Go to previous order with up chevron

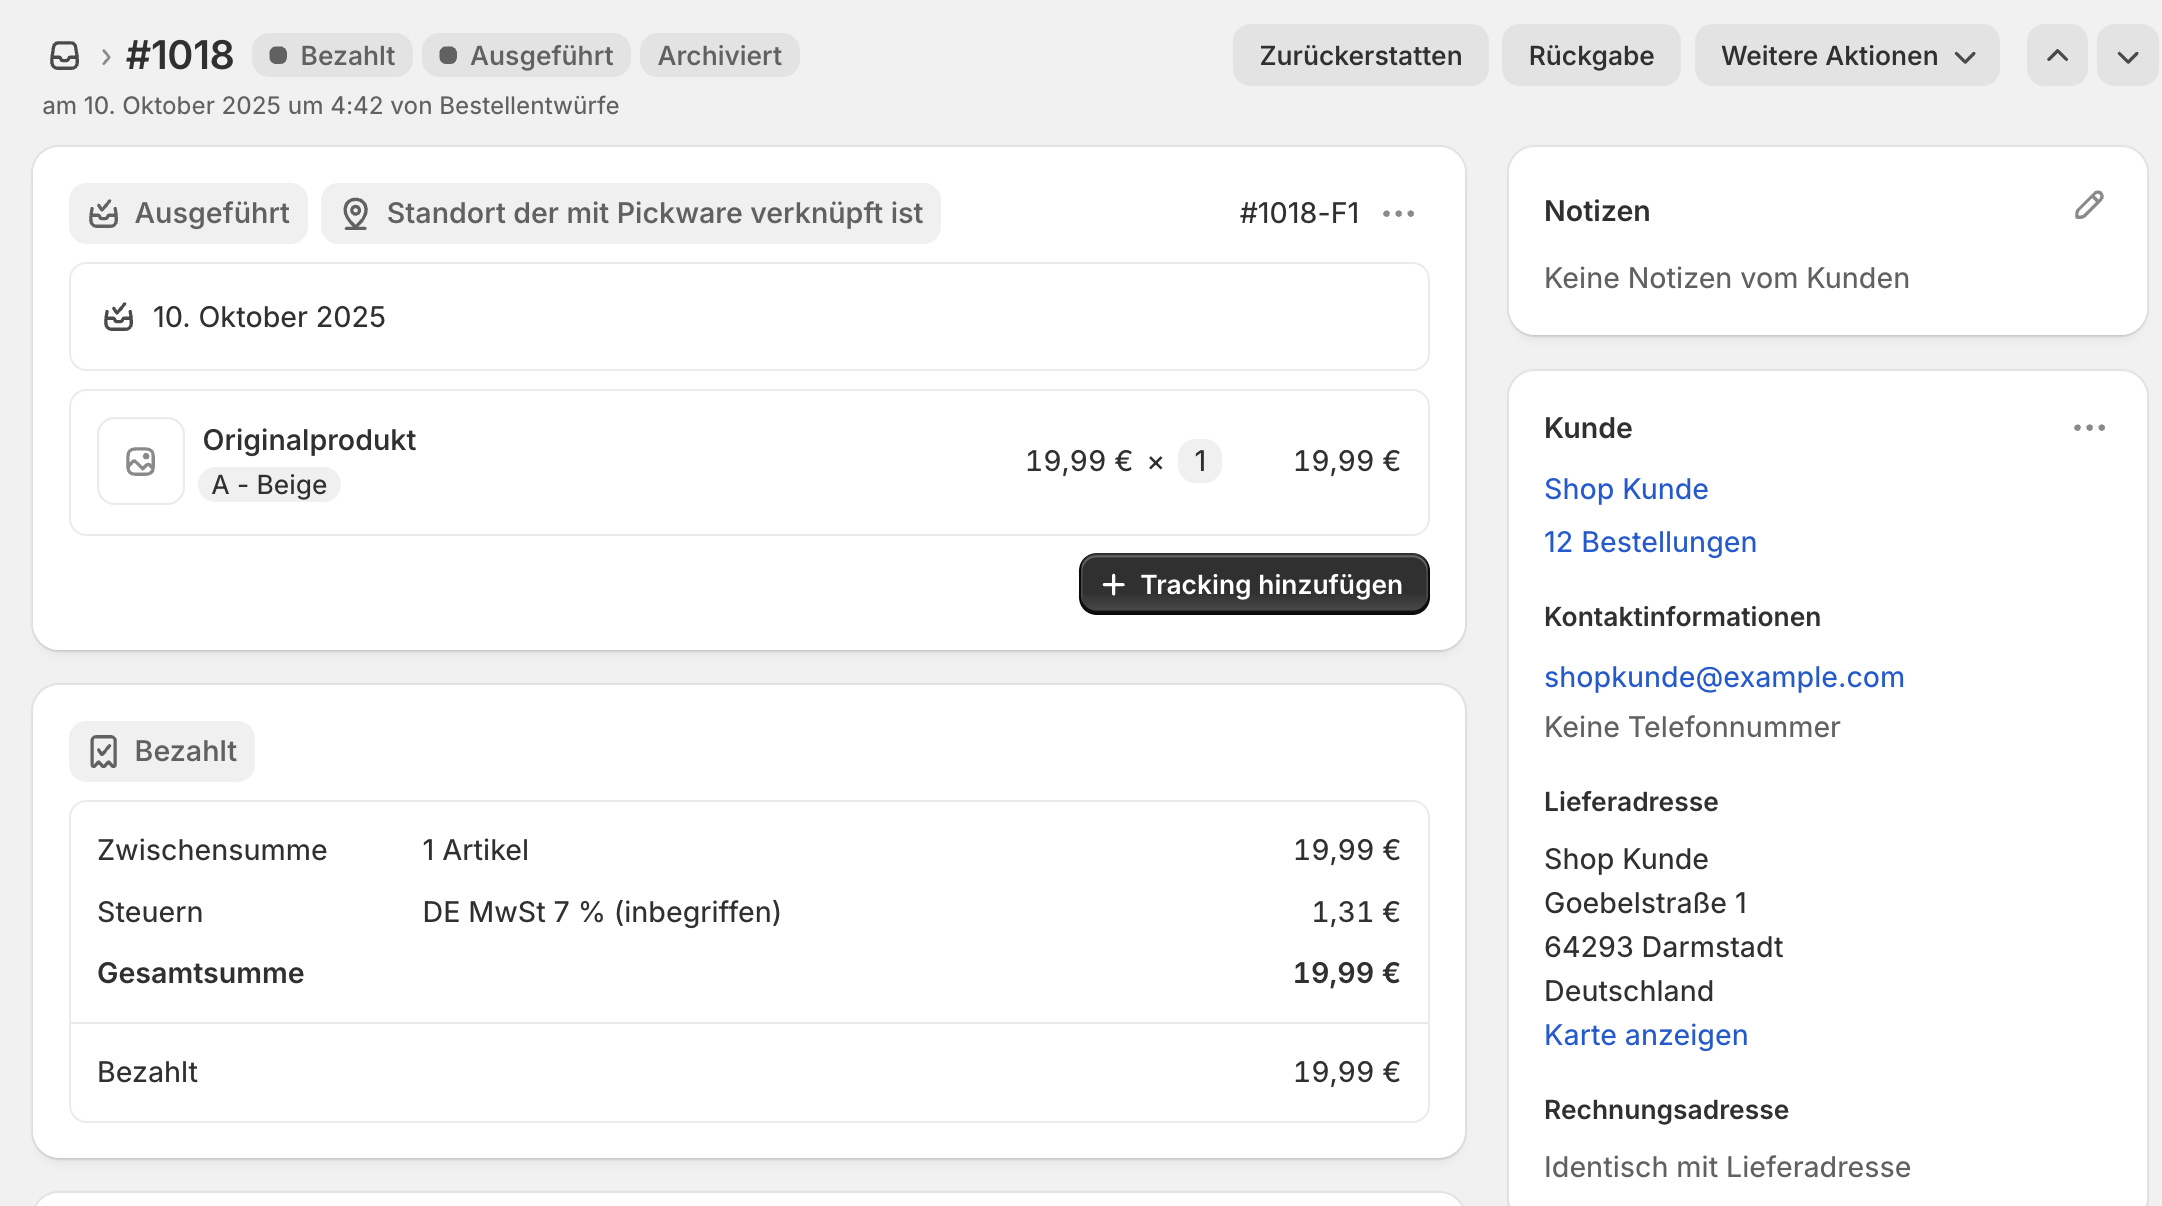tap(2056, 56)
